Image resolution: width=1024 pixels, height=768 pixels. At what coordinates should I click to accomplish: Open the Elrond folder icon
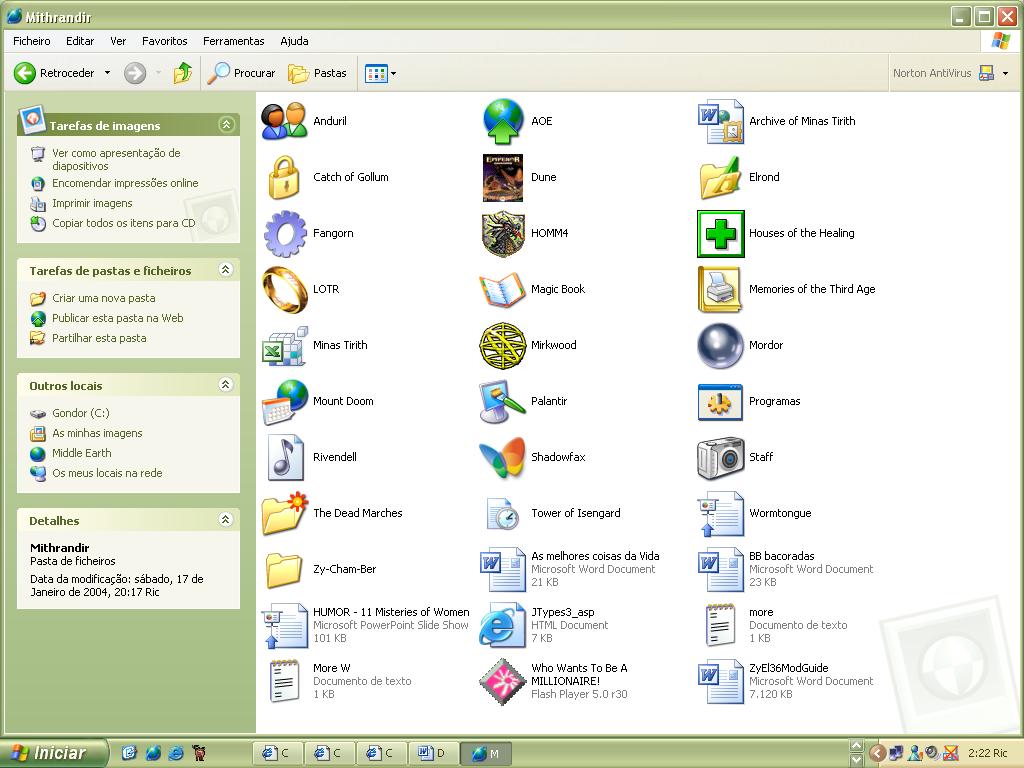pyautogui.click(x=720, y=178)
